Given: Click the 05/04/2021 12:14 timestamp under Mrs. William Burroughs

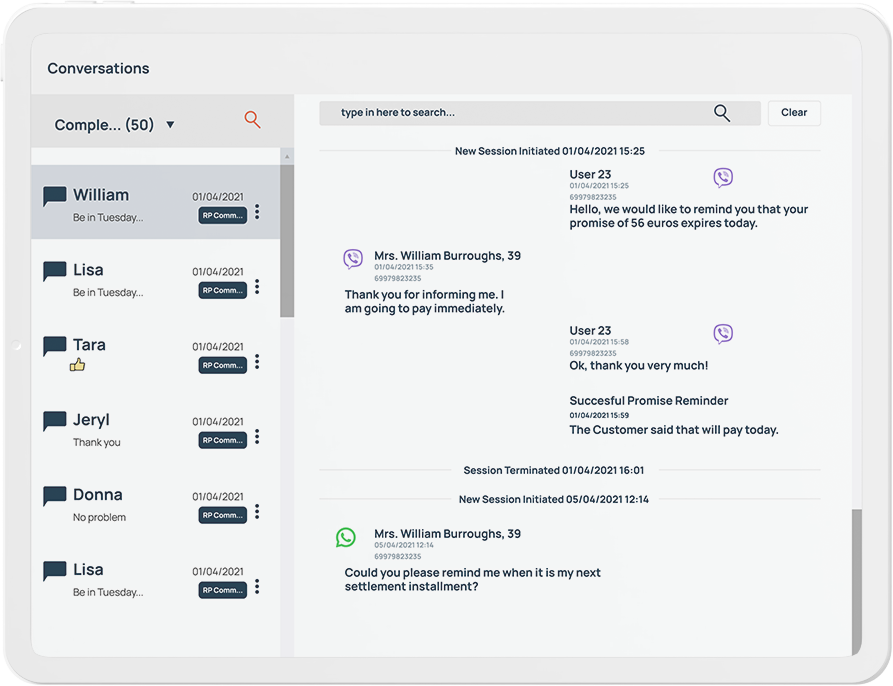Looking at the screenshot, I should pos(404,545).
